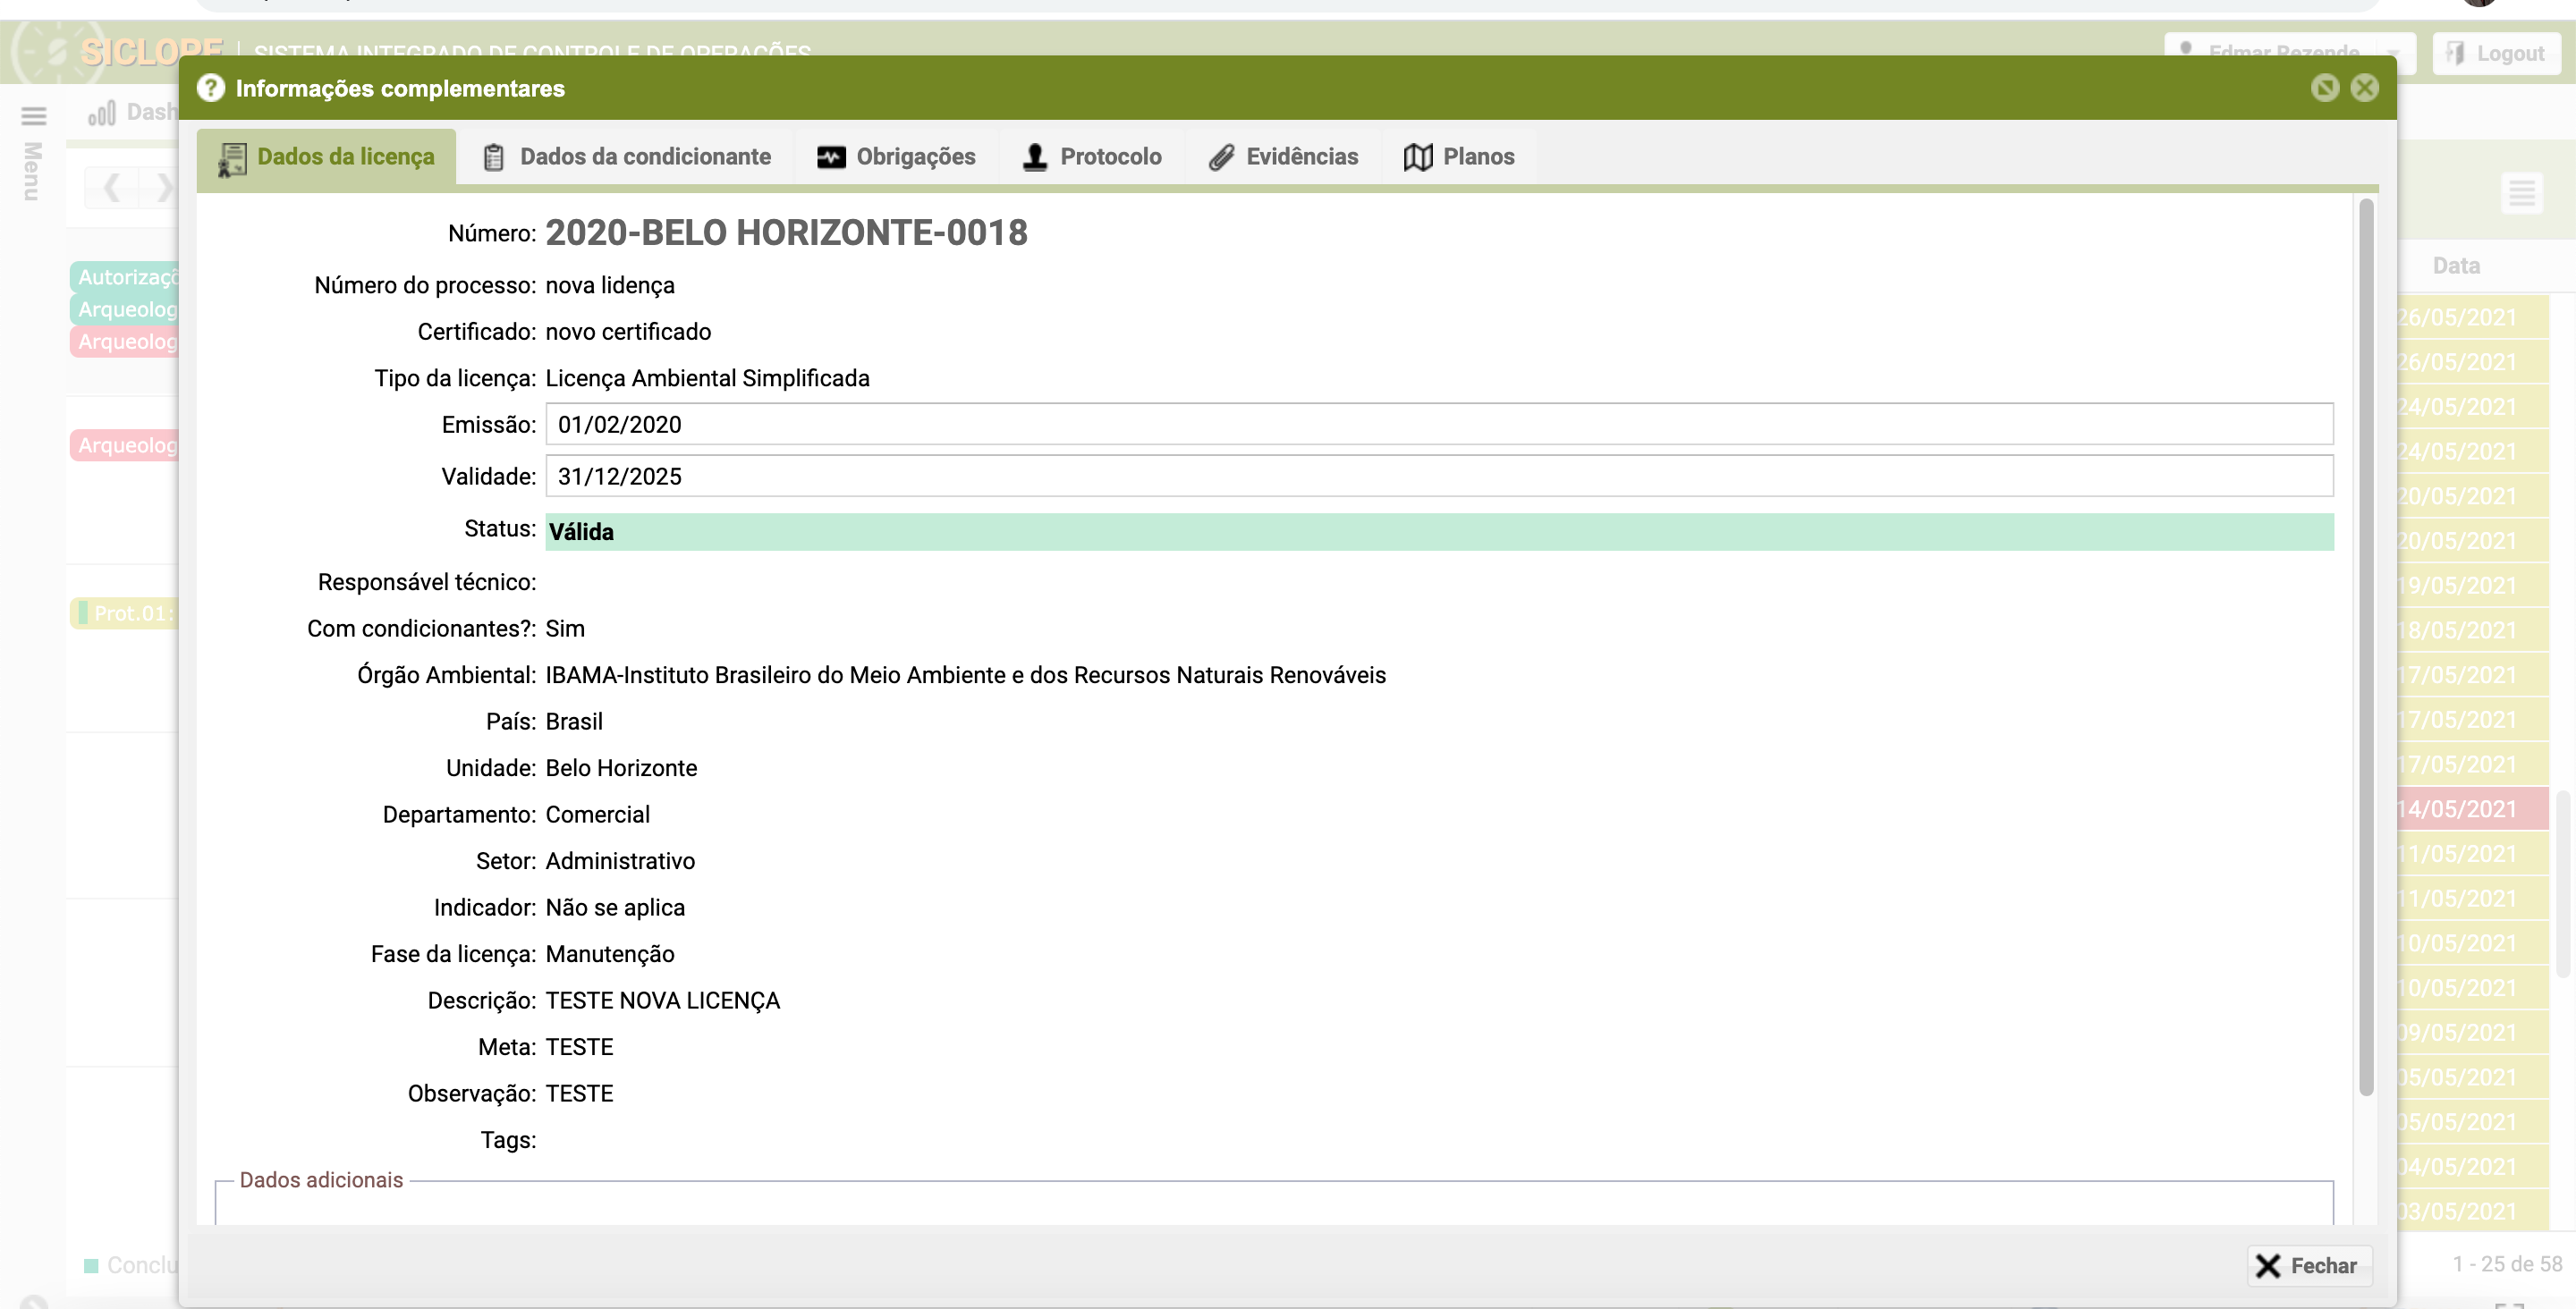Click the license certificate tab icon
Screen dimensions: 2576x1309
tap(232, 158)
